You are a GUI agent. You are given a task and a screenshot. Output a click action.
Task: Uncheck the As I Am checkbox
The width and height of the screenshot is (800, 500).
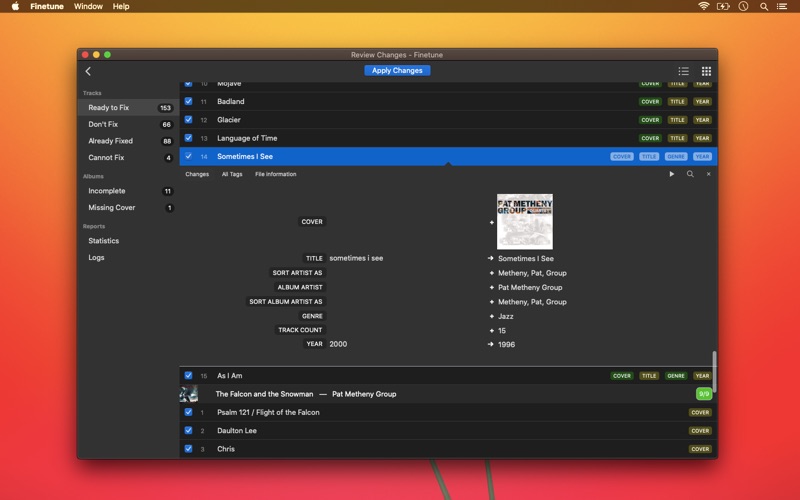[188, 376]
